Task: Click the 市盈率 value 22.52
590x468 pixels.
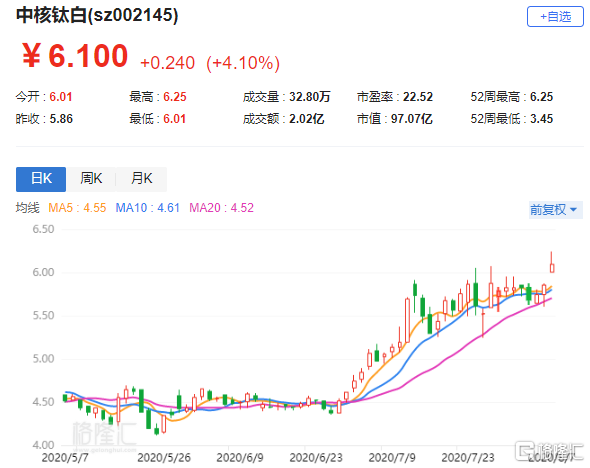Action: (418, 97)
